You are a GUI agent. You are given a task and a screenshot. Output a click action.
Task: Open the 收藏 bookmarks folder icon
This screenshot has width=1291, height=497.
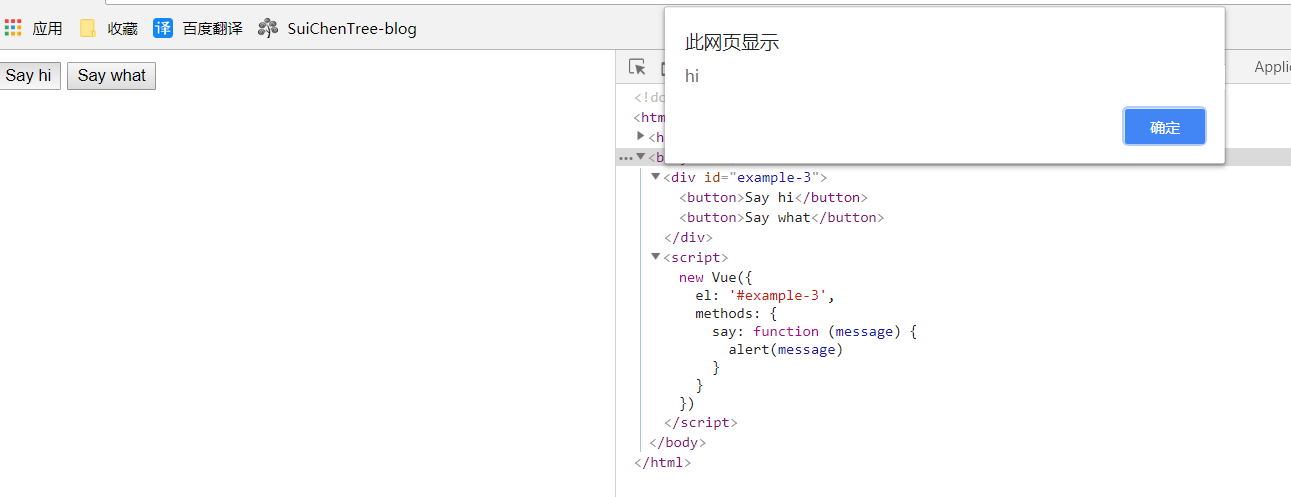88,28
